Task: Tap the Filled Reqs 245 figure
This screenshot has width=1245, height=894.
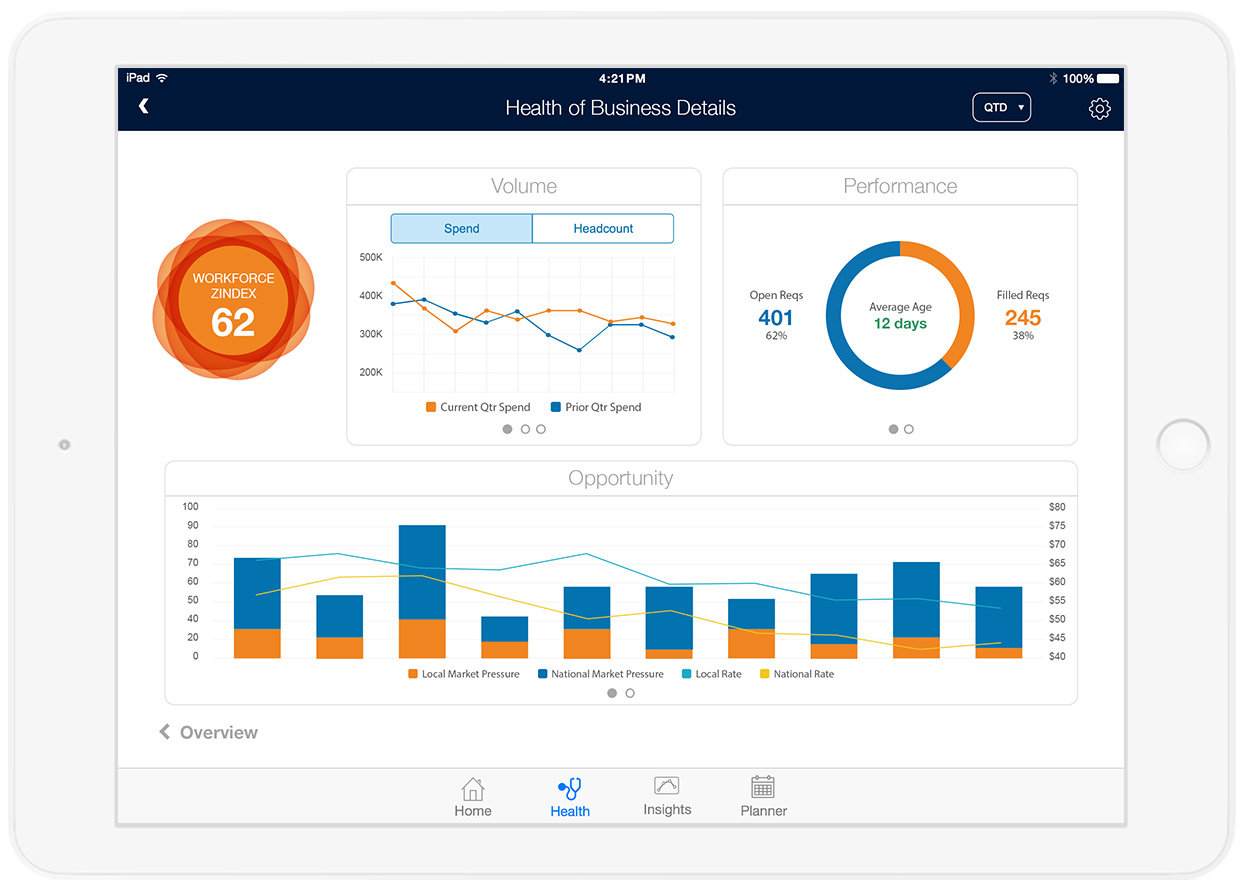Action: pos(1022,318)
